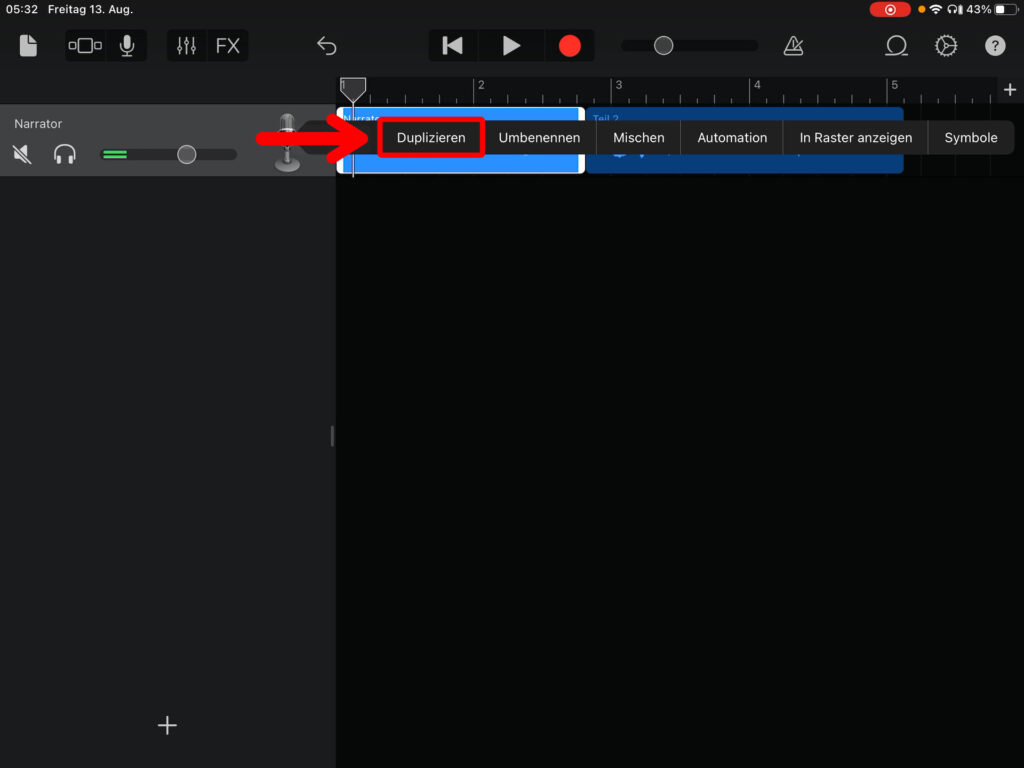The height and width of the screenshot is (768, 1024).
Task: Switch to tracks view button
Action: [x=85, y=46]
